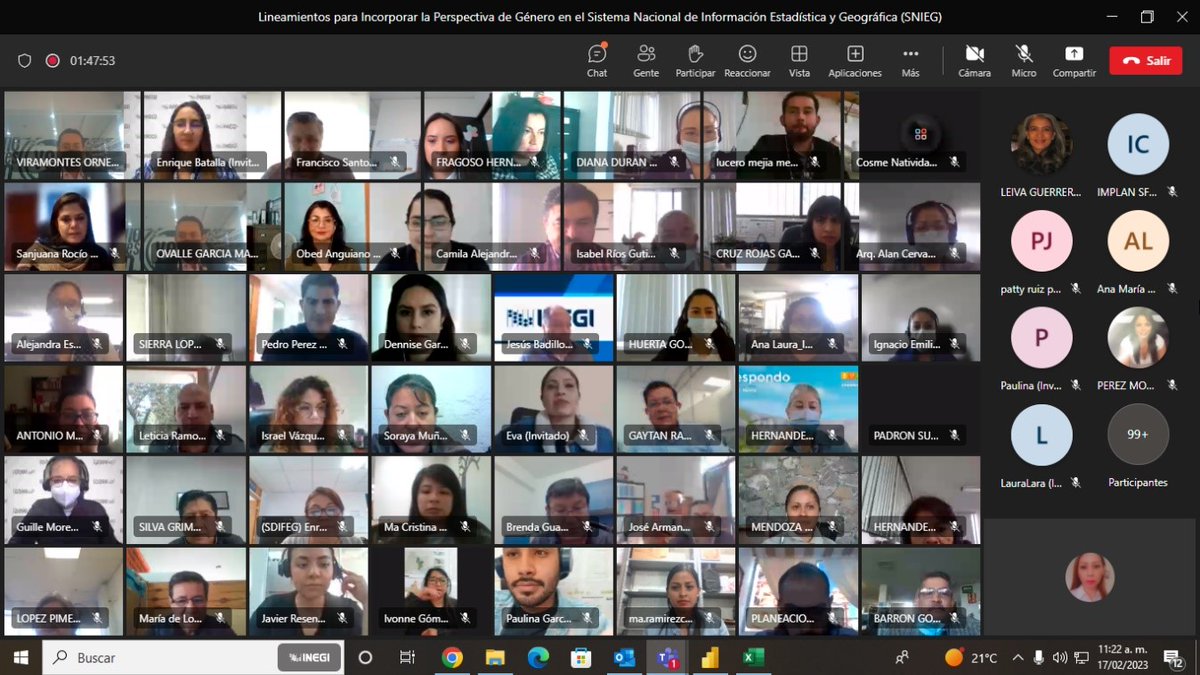
Task: Switch to Microsoft Teams taskbar icon
Action: [667, 657]
